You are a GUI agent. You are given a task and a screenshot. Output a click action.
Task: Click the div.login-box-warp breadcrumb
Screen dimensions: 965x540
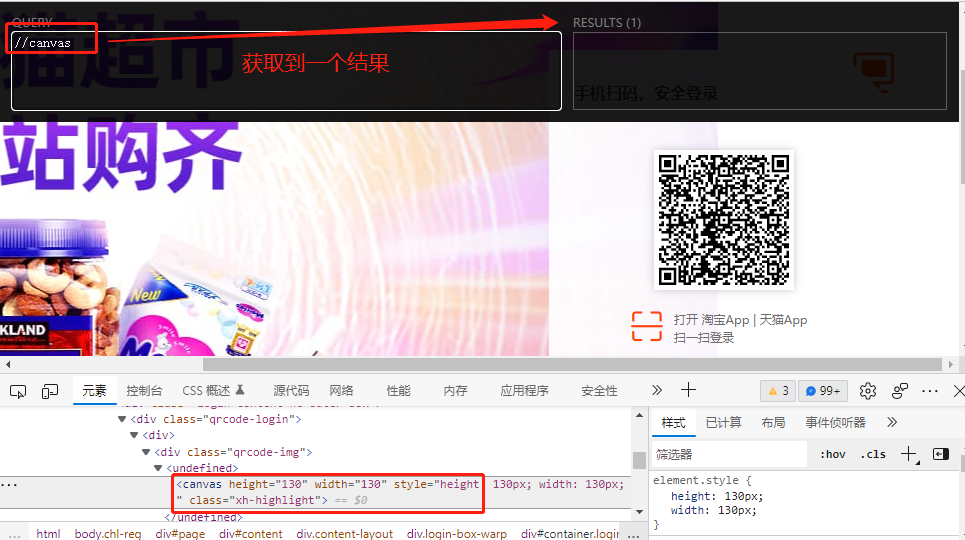point(457,533)
